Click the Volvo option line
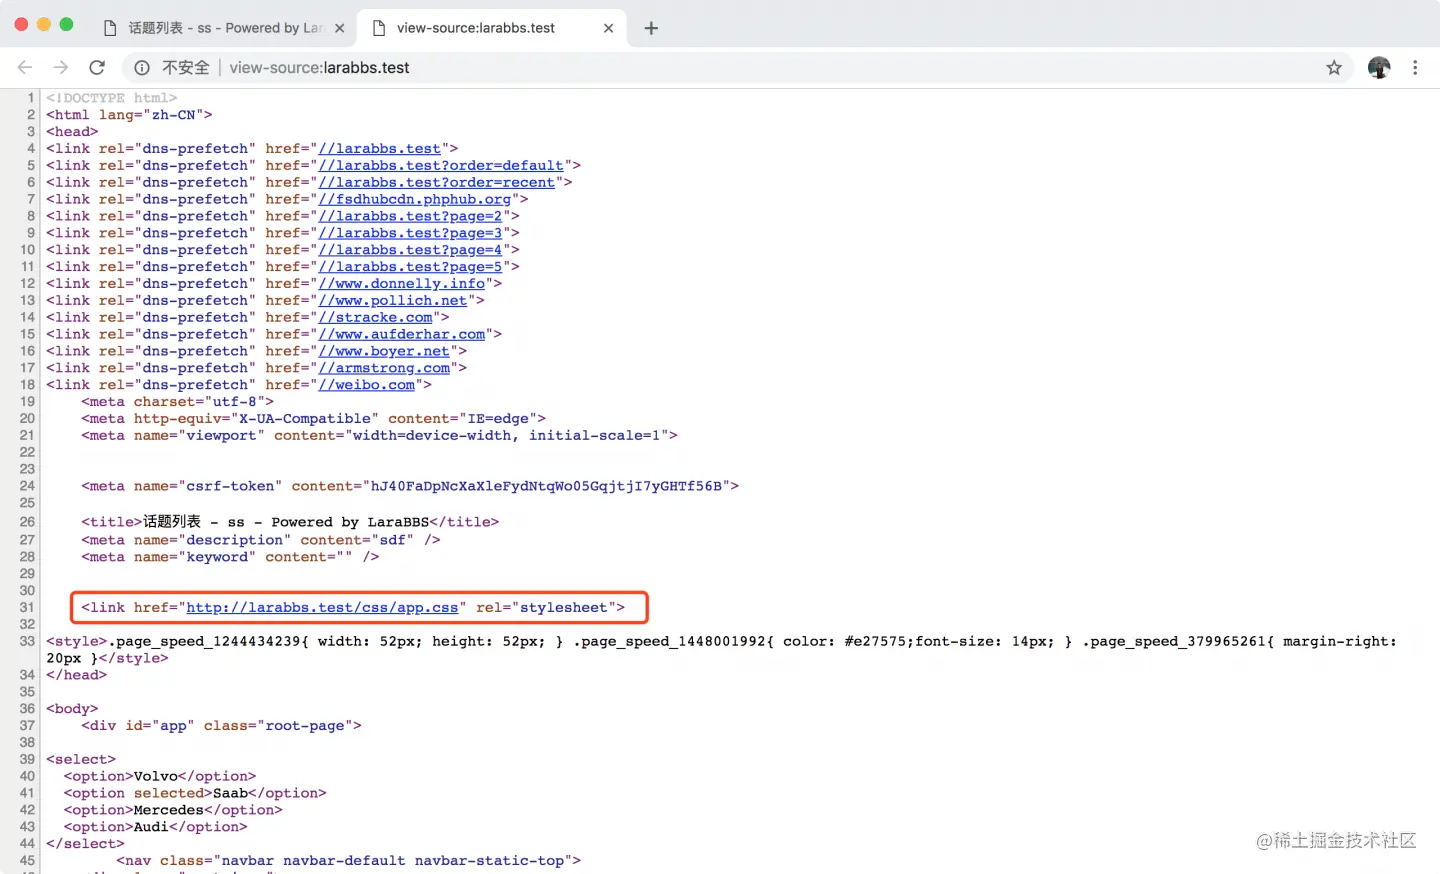This screenshot has height=874, width=1440. 160,777
